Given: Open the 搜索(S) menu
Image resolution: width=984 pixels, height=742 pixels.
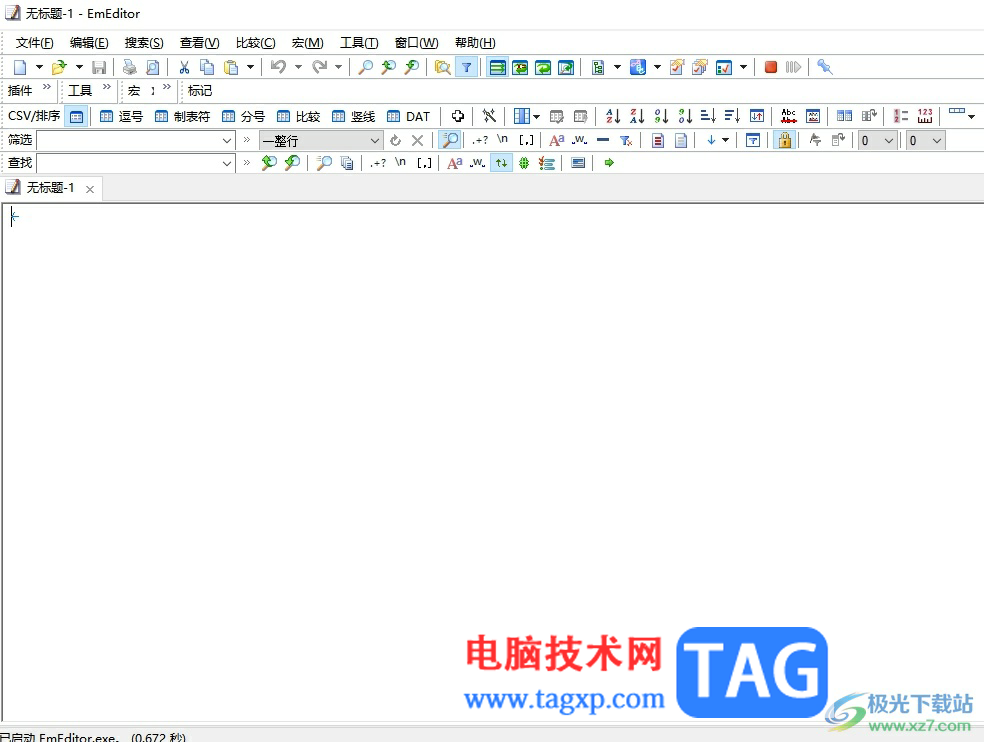Looking at the screenshot, I should pyautogui.click(x=144, y=43).
